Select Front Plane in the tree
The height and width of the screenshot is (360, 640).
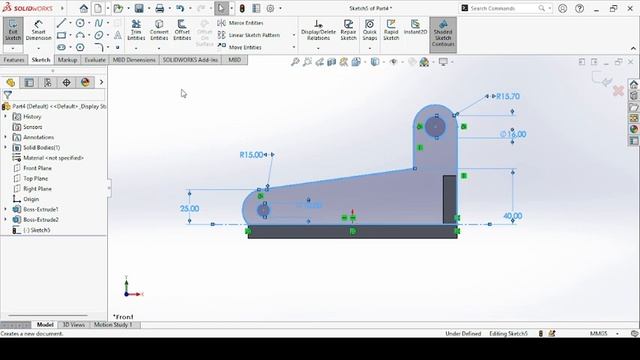coord(37,168)
